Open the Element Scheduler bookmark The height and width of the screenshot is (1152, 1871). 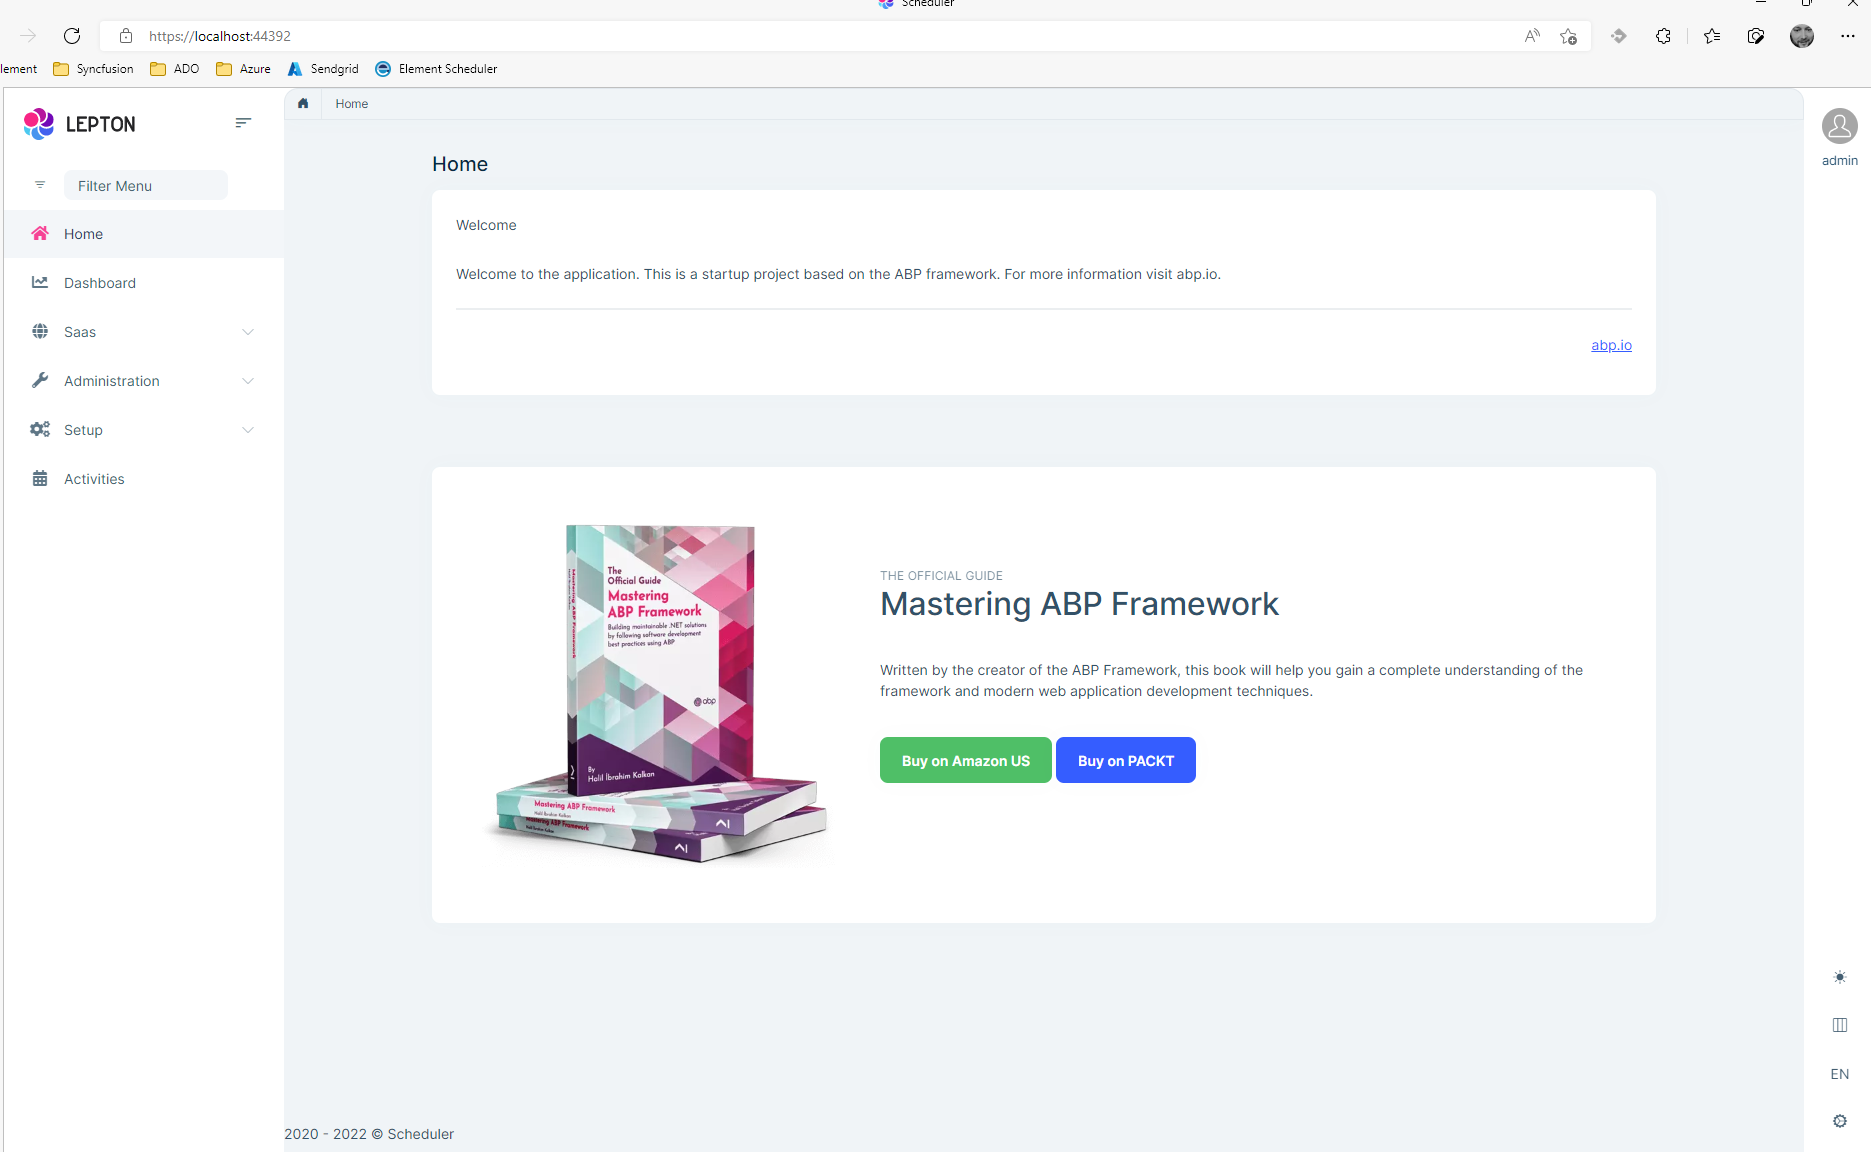[436, 69]
